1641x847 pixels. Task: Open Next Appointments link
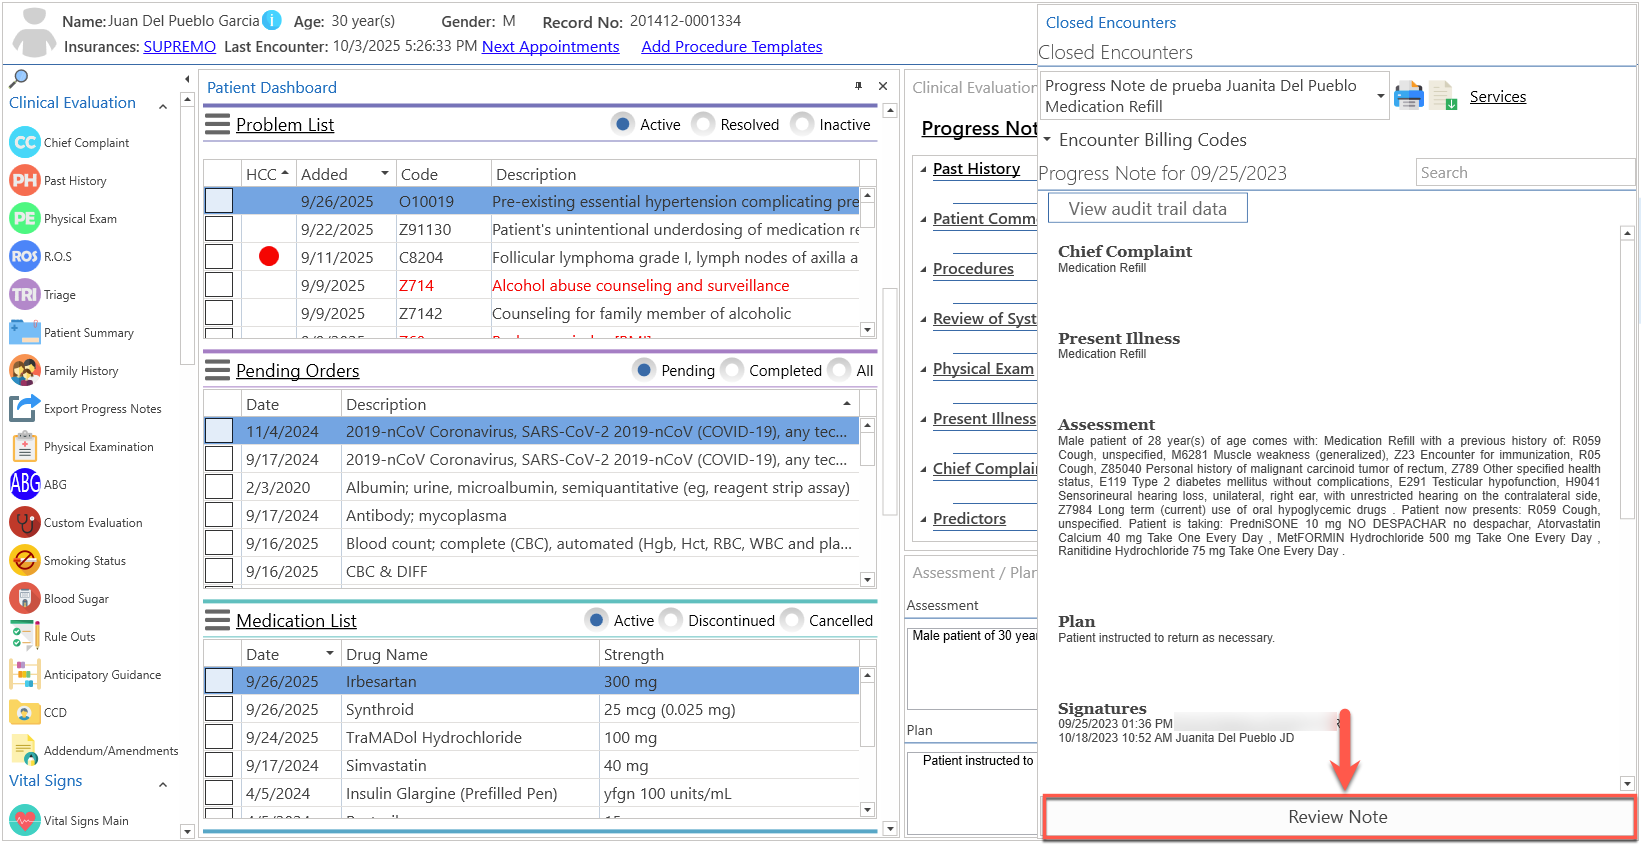coord(551,47)
